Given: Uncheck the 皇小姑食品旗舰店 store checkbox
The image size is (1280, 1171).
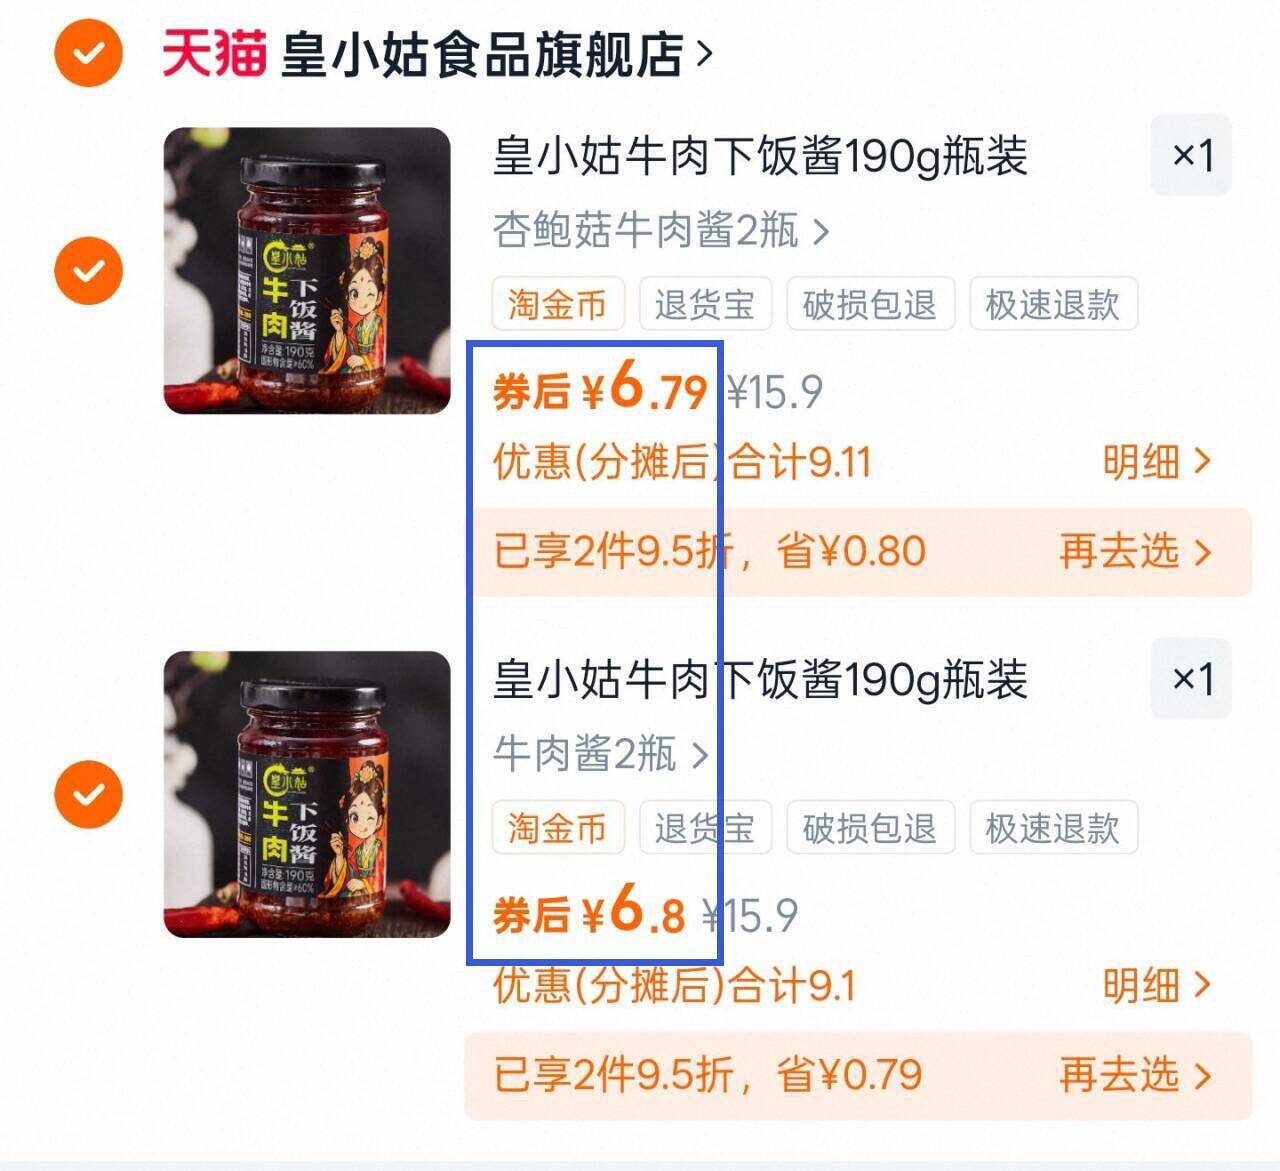Looking at the screenshot, I should [88, 52].
